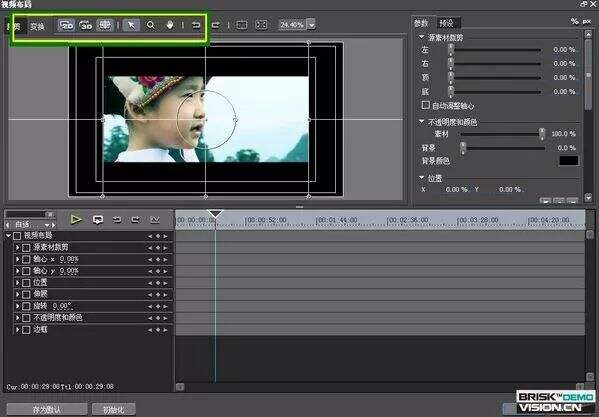Select the magnifier zoom tool
The image size is (599, 417).
point(151,25)
